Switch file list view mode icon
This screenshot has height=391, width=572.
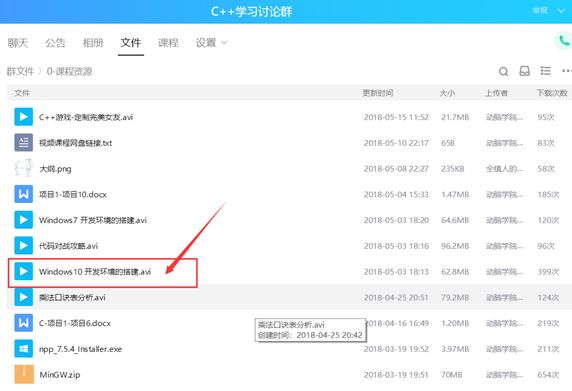(x=545, y=71)
